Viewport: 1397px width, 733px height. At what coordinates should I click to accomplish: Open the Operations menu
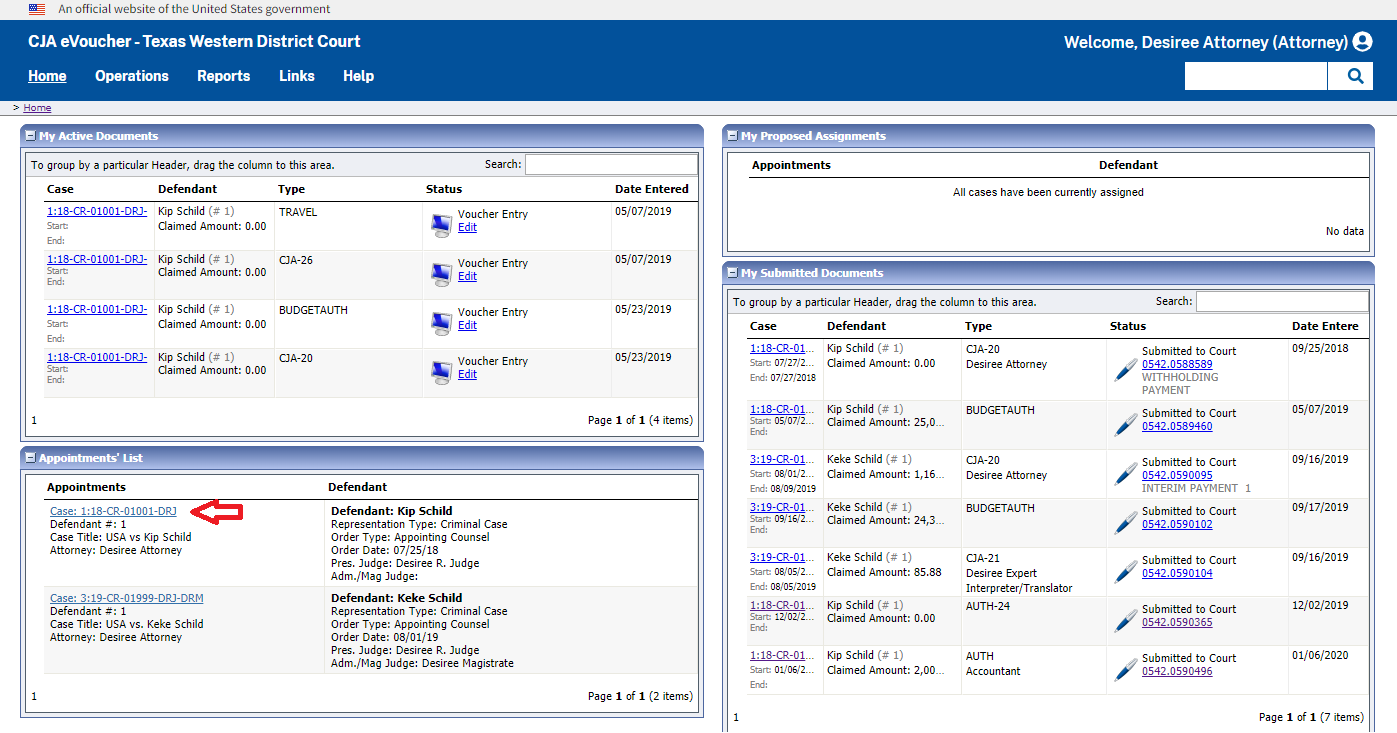[131, 75]
